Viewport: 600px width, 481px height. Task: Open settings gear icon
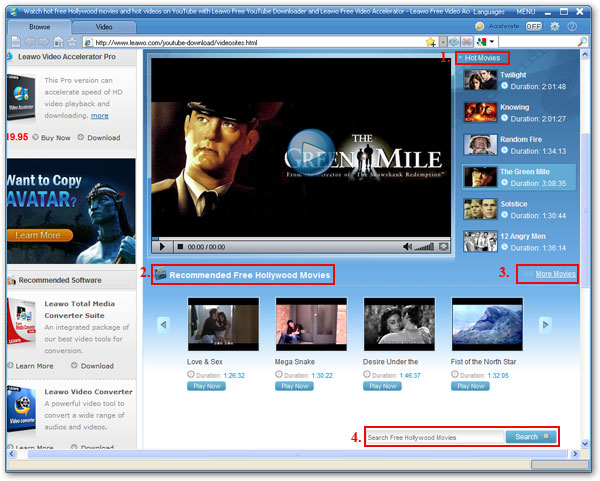coord(554,26)
